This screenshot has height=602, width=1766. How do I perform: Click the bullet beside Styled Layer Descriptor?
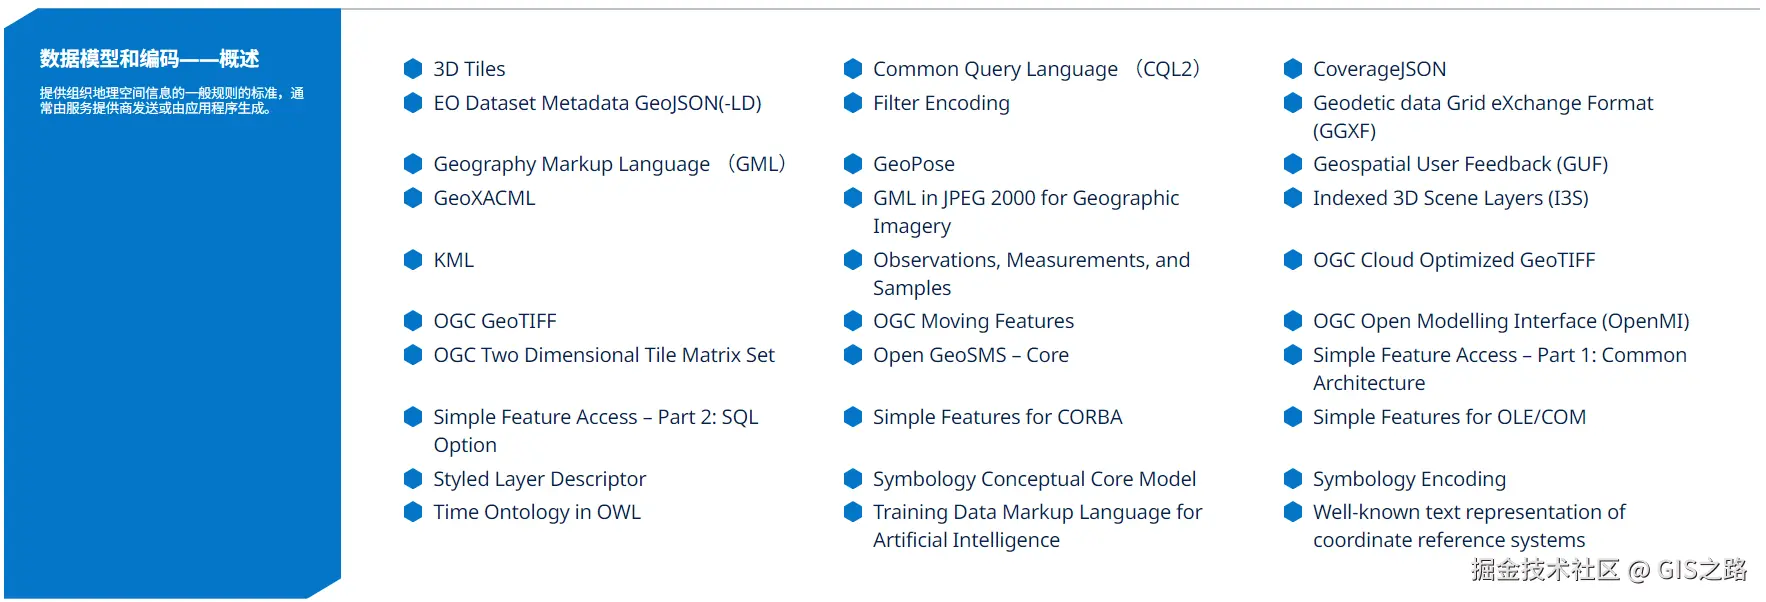(413, 479)
